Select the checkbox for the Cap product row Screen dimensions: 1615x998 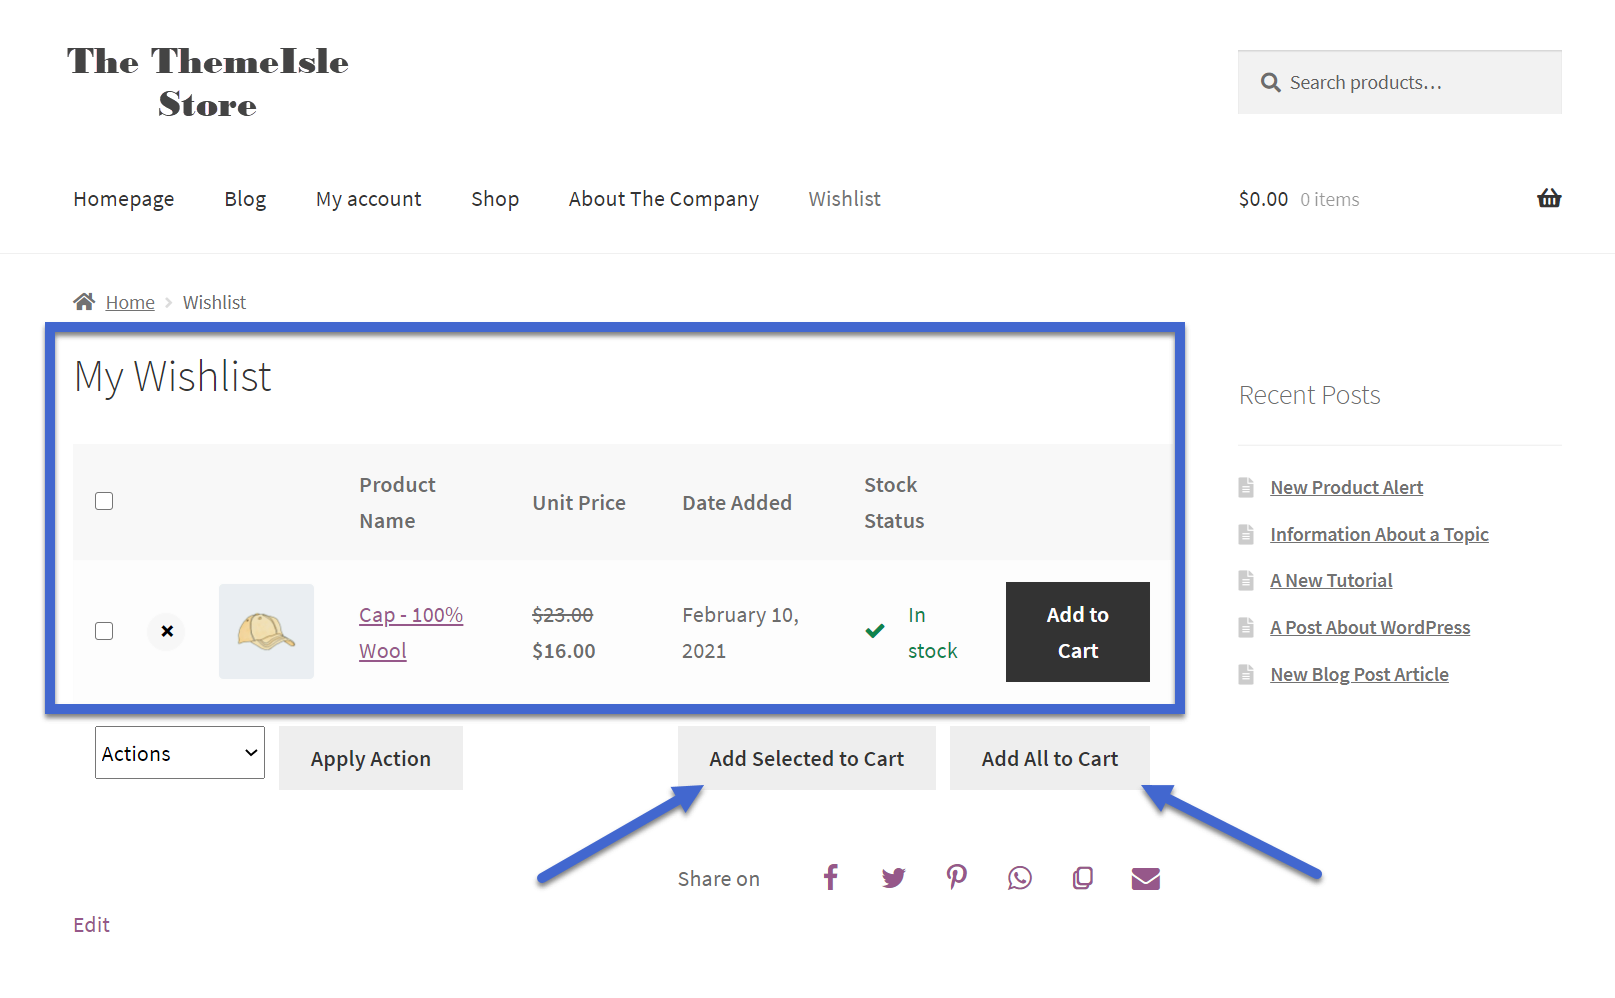coord(104,631)
